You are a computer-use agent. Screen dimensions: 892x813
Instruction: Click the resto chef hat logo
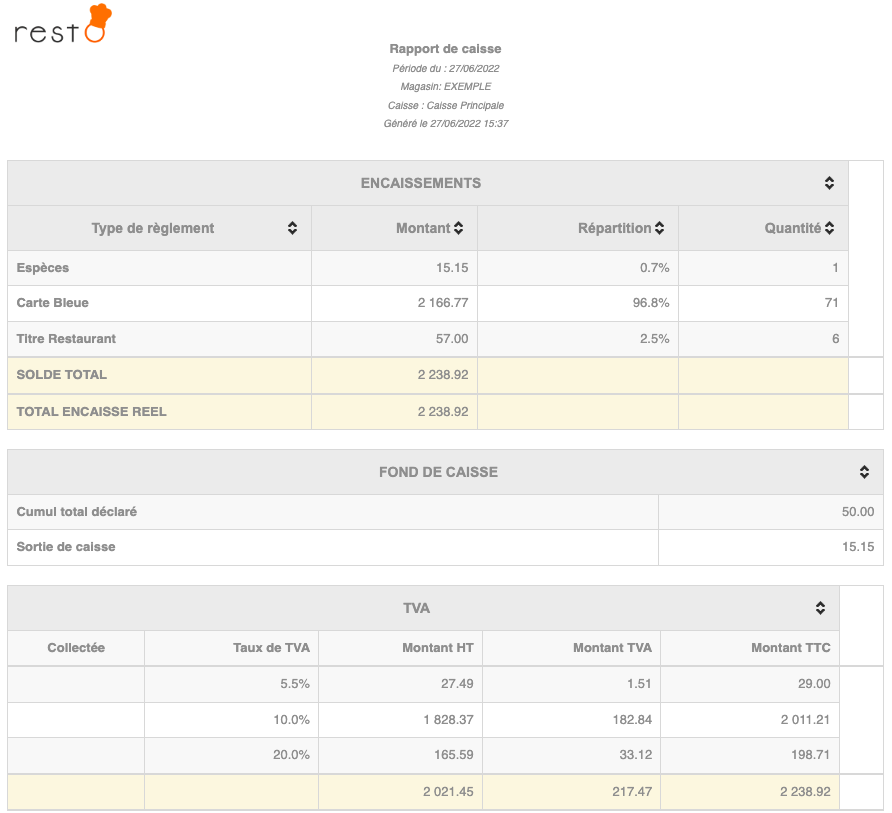pos(62,26)
